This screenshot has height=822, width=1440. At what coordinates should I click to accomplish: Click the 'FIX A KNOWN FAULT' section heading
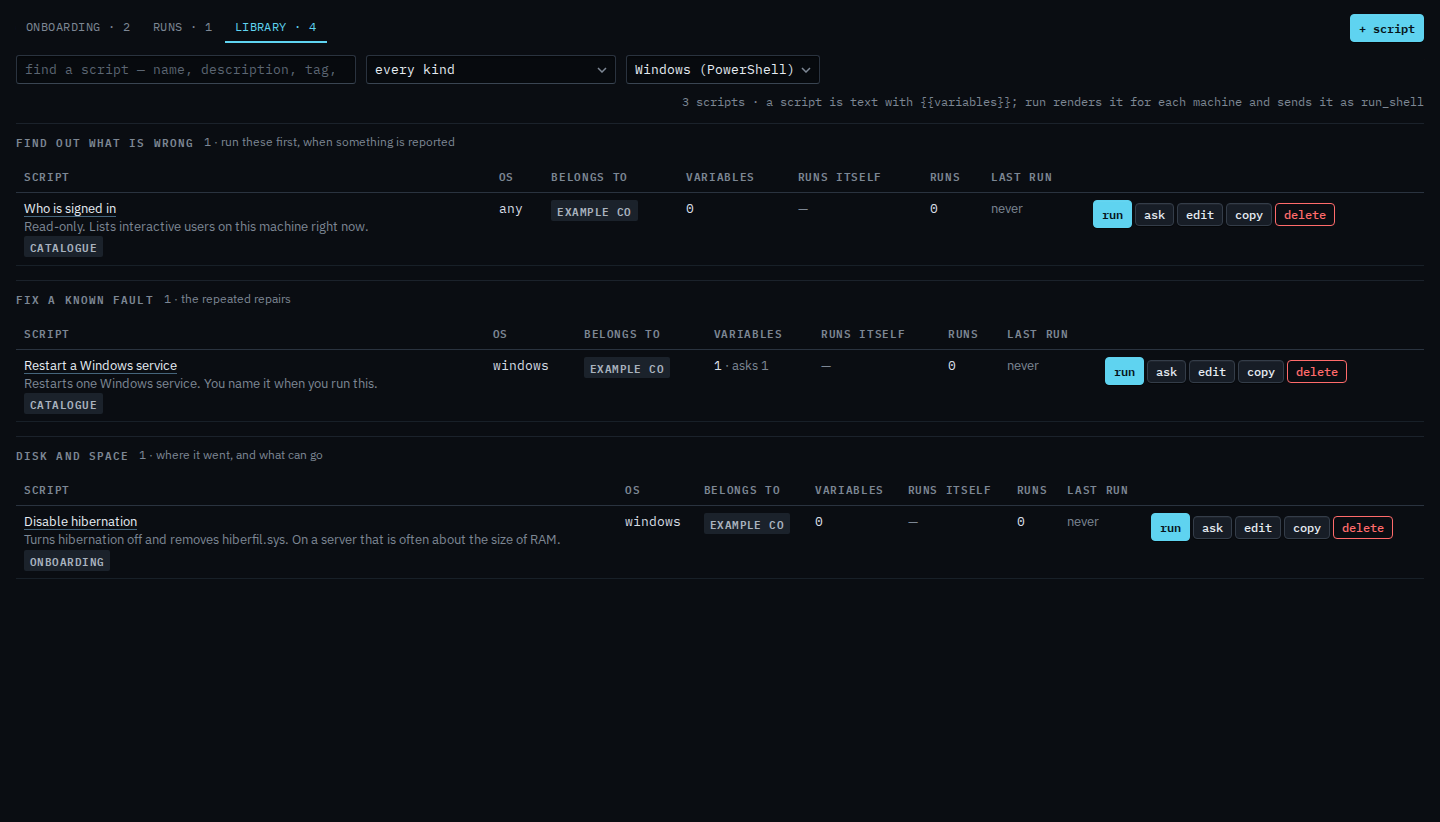[85, 300]
